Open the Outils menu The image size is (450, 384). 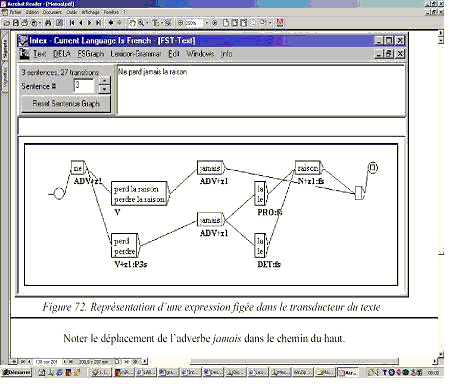click(72, 12)
